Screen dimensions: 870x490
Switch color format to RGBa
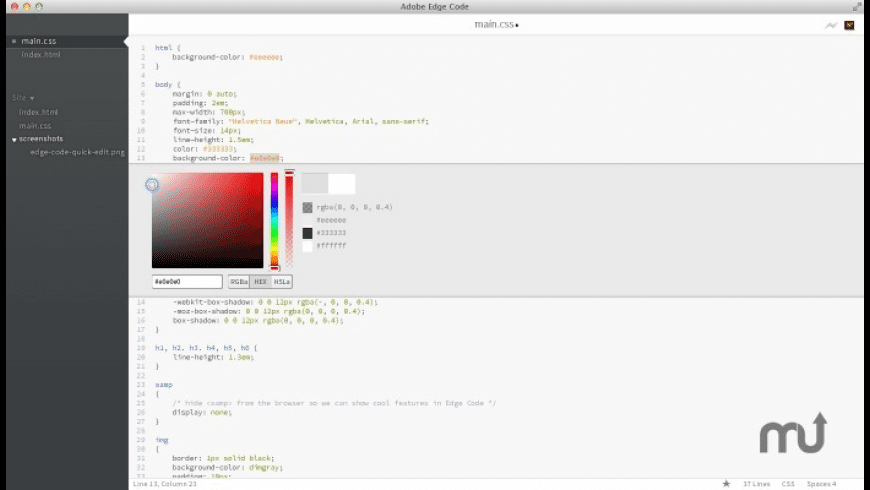click(239, 282)
